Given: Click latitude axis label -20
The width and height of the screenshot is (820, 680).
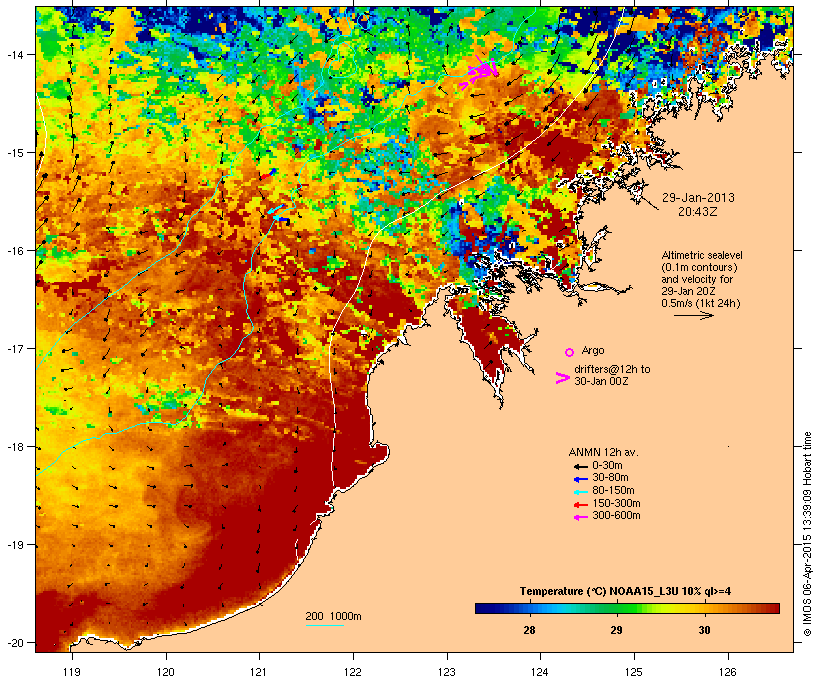Looking at the screenshot, I should click(14, 643).
